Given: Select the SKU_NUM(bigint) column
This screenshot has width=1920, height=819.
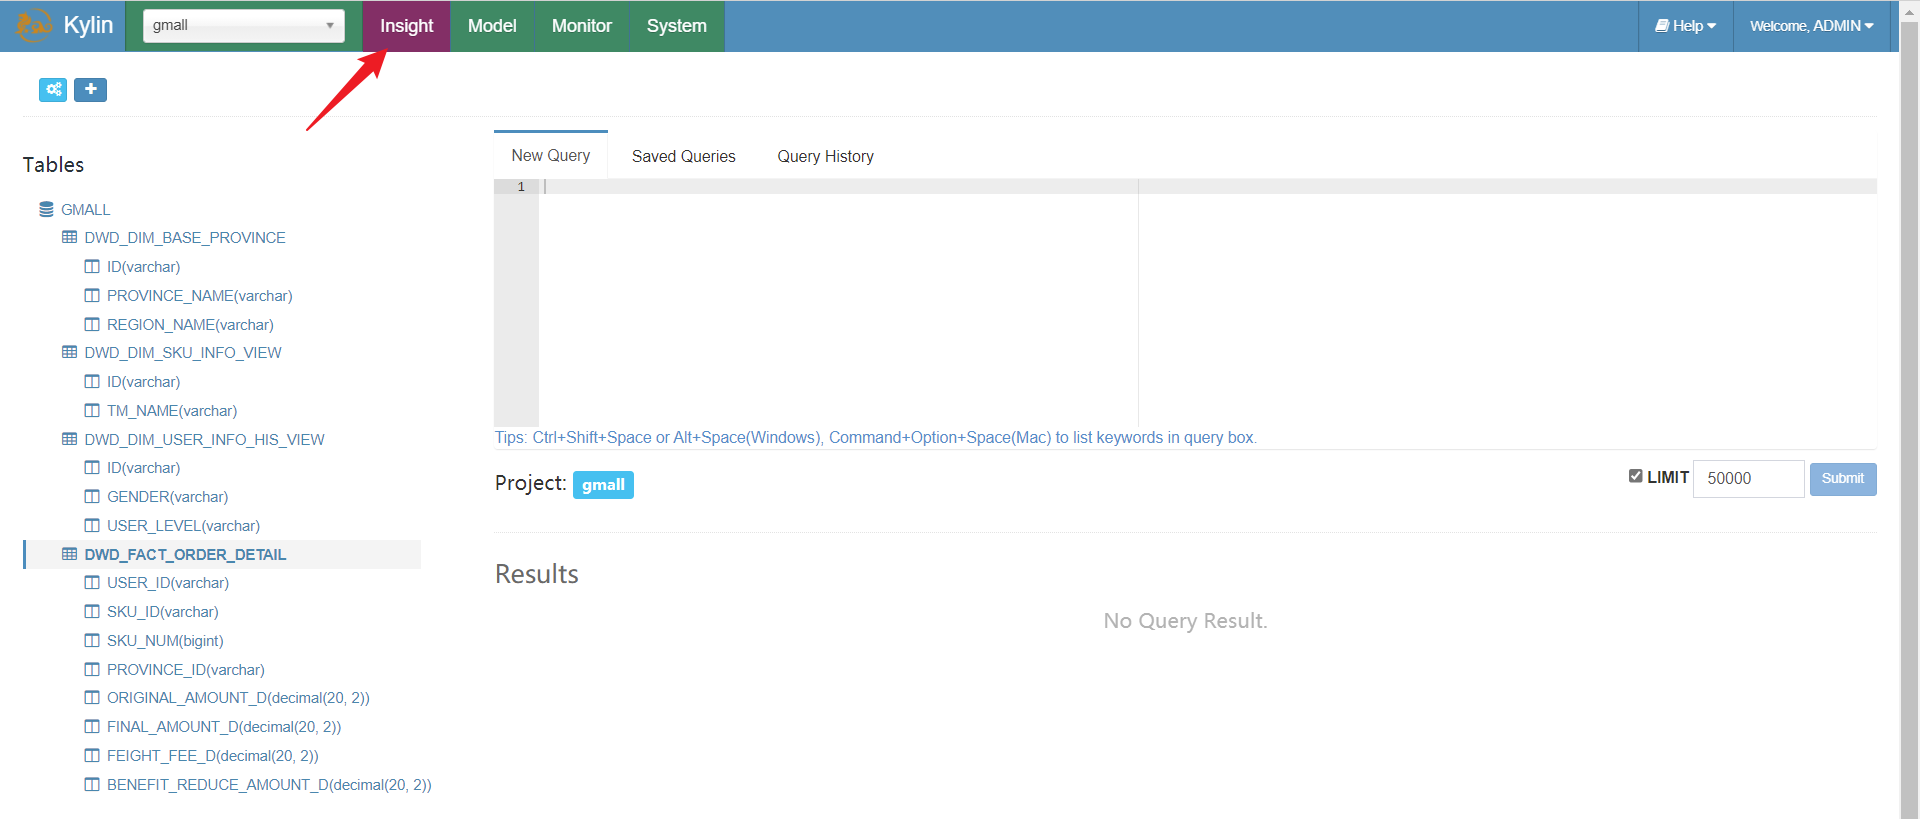Looking at the screenshot, I should [x=165, y=641].
